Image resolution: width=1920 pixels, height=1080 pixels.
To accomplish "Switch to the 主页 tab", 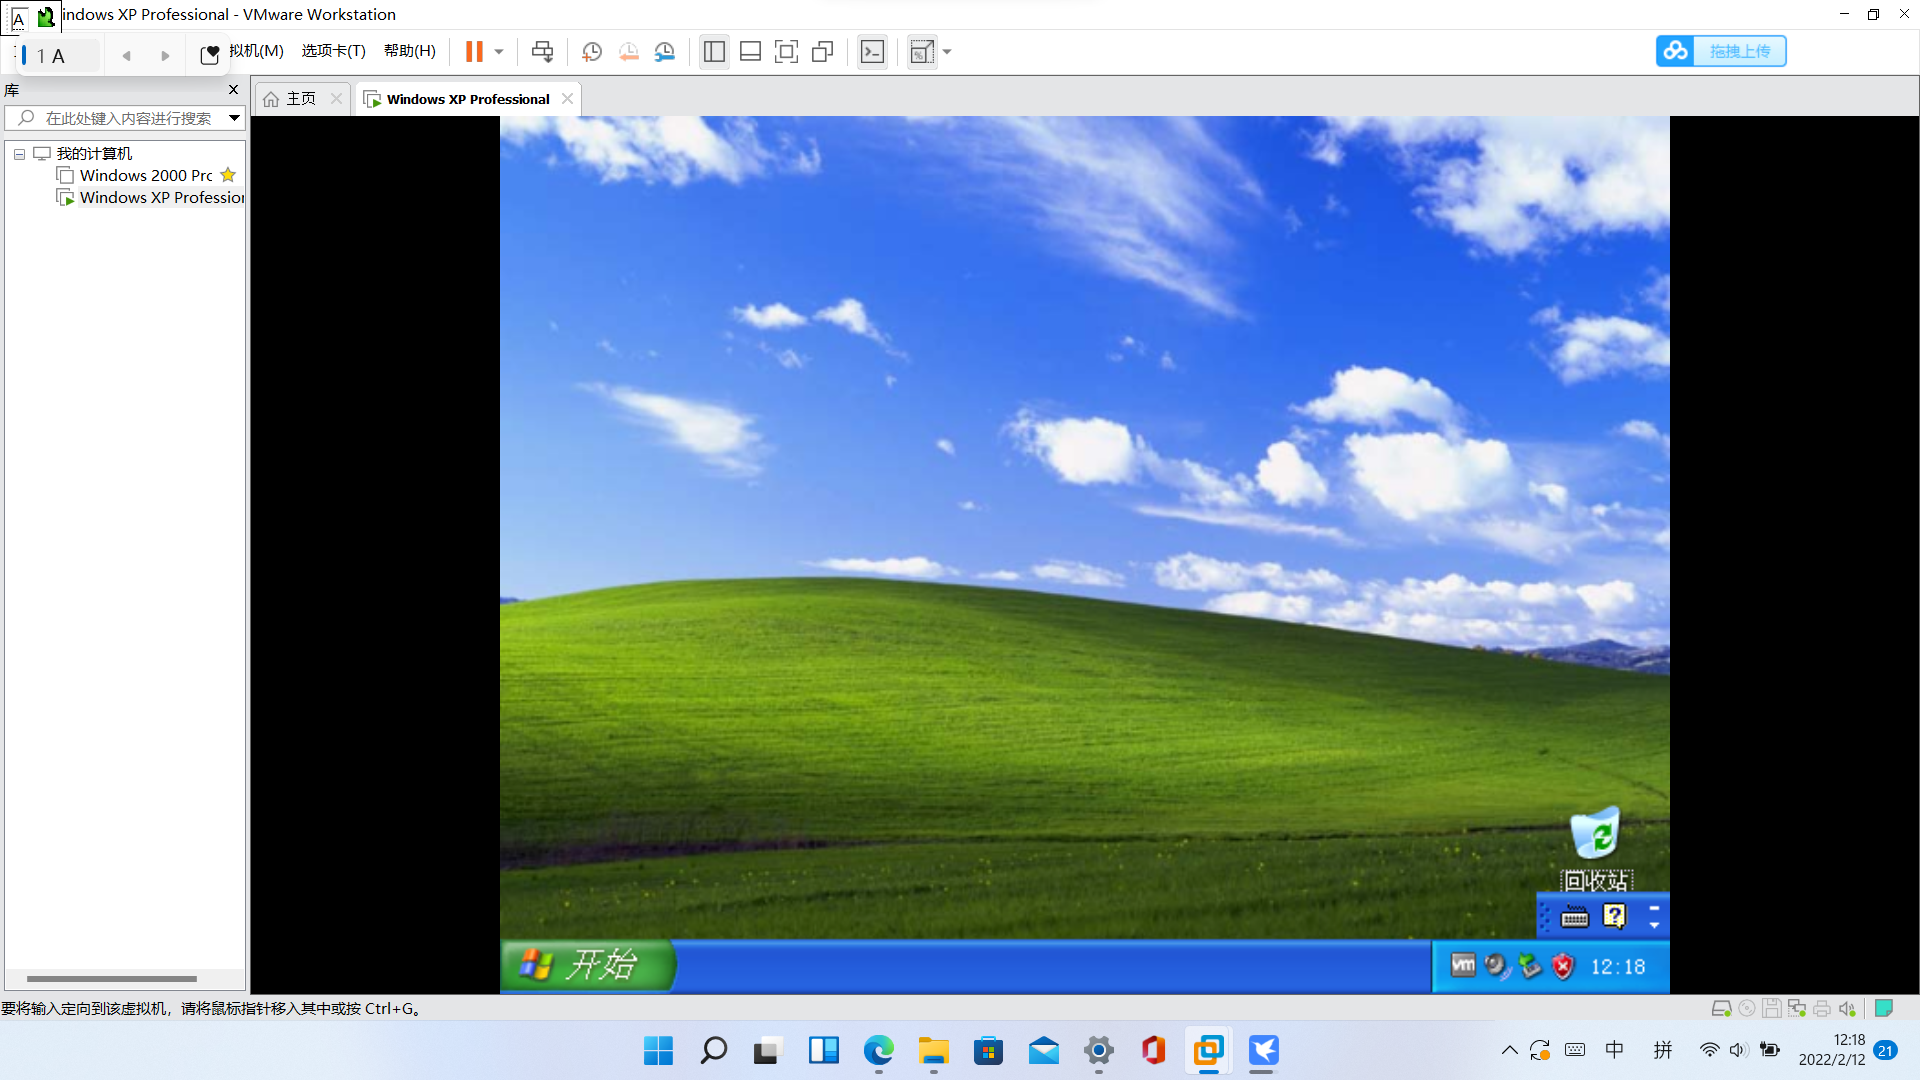I will tap(300, 99).
